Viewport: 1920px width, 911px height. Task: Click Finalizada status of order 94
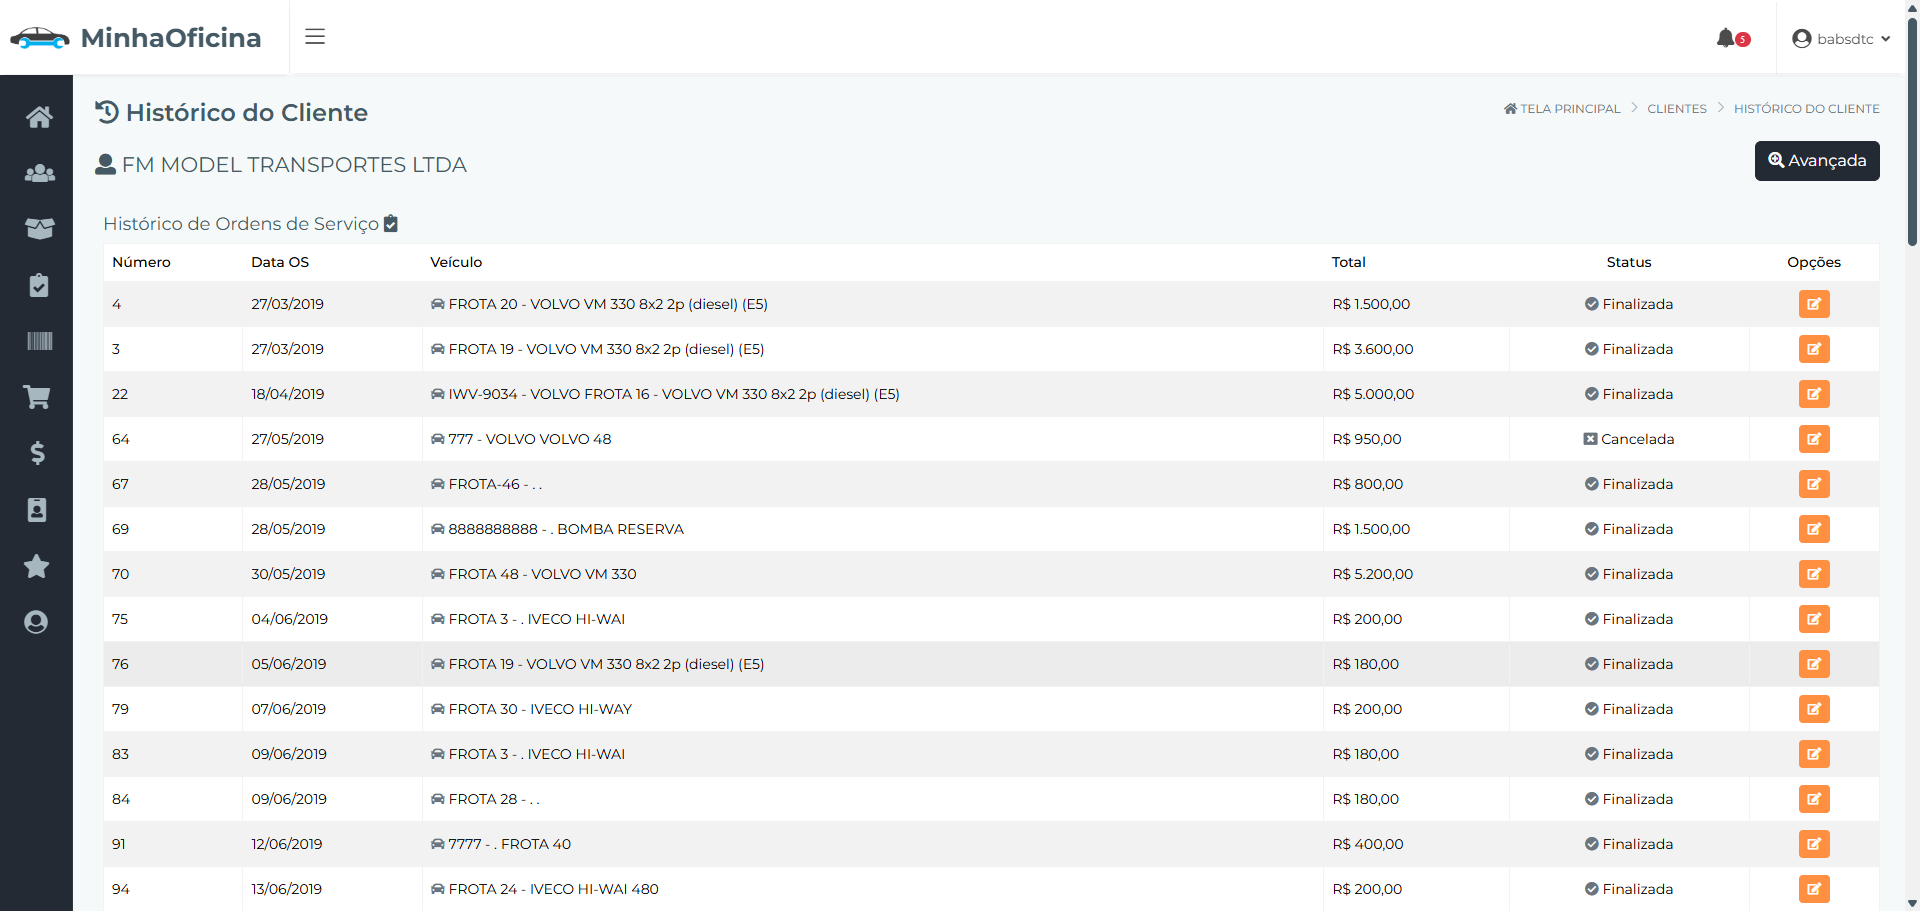click(1629, 889)
